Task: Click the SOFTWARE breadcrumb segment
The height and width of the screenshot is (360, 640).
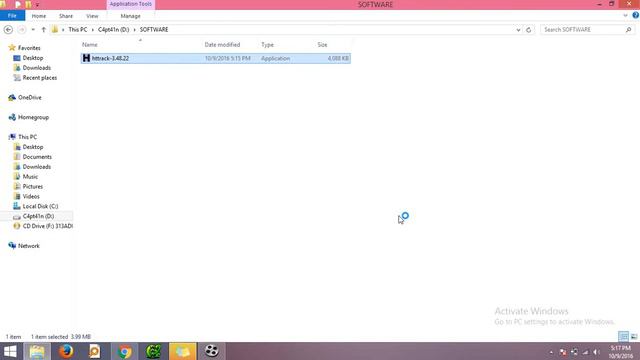Action: click(154, 30)
